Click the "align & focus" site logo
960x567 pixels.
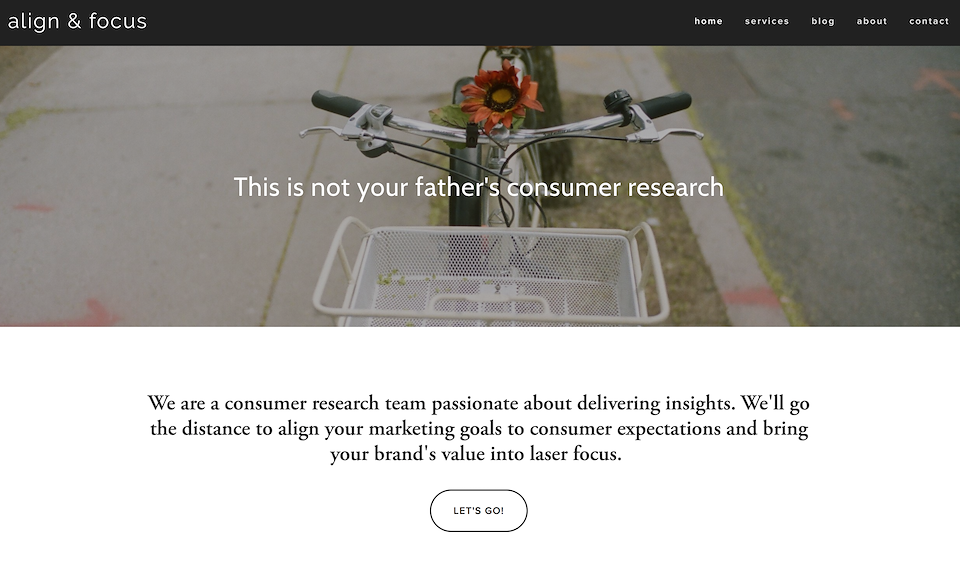click(x=77, y=21)
